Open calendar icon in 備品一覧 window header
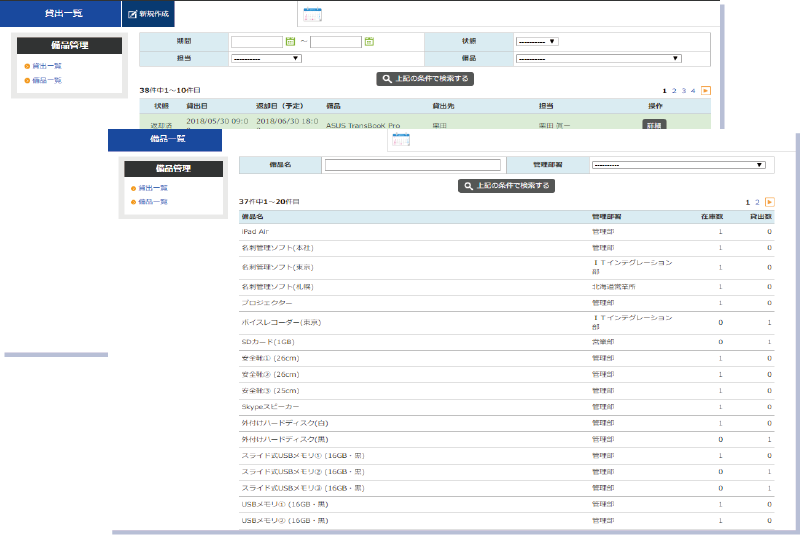This screenshot has width=800, height=535. point(401,139)
